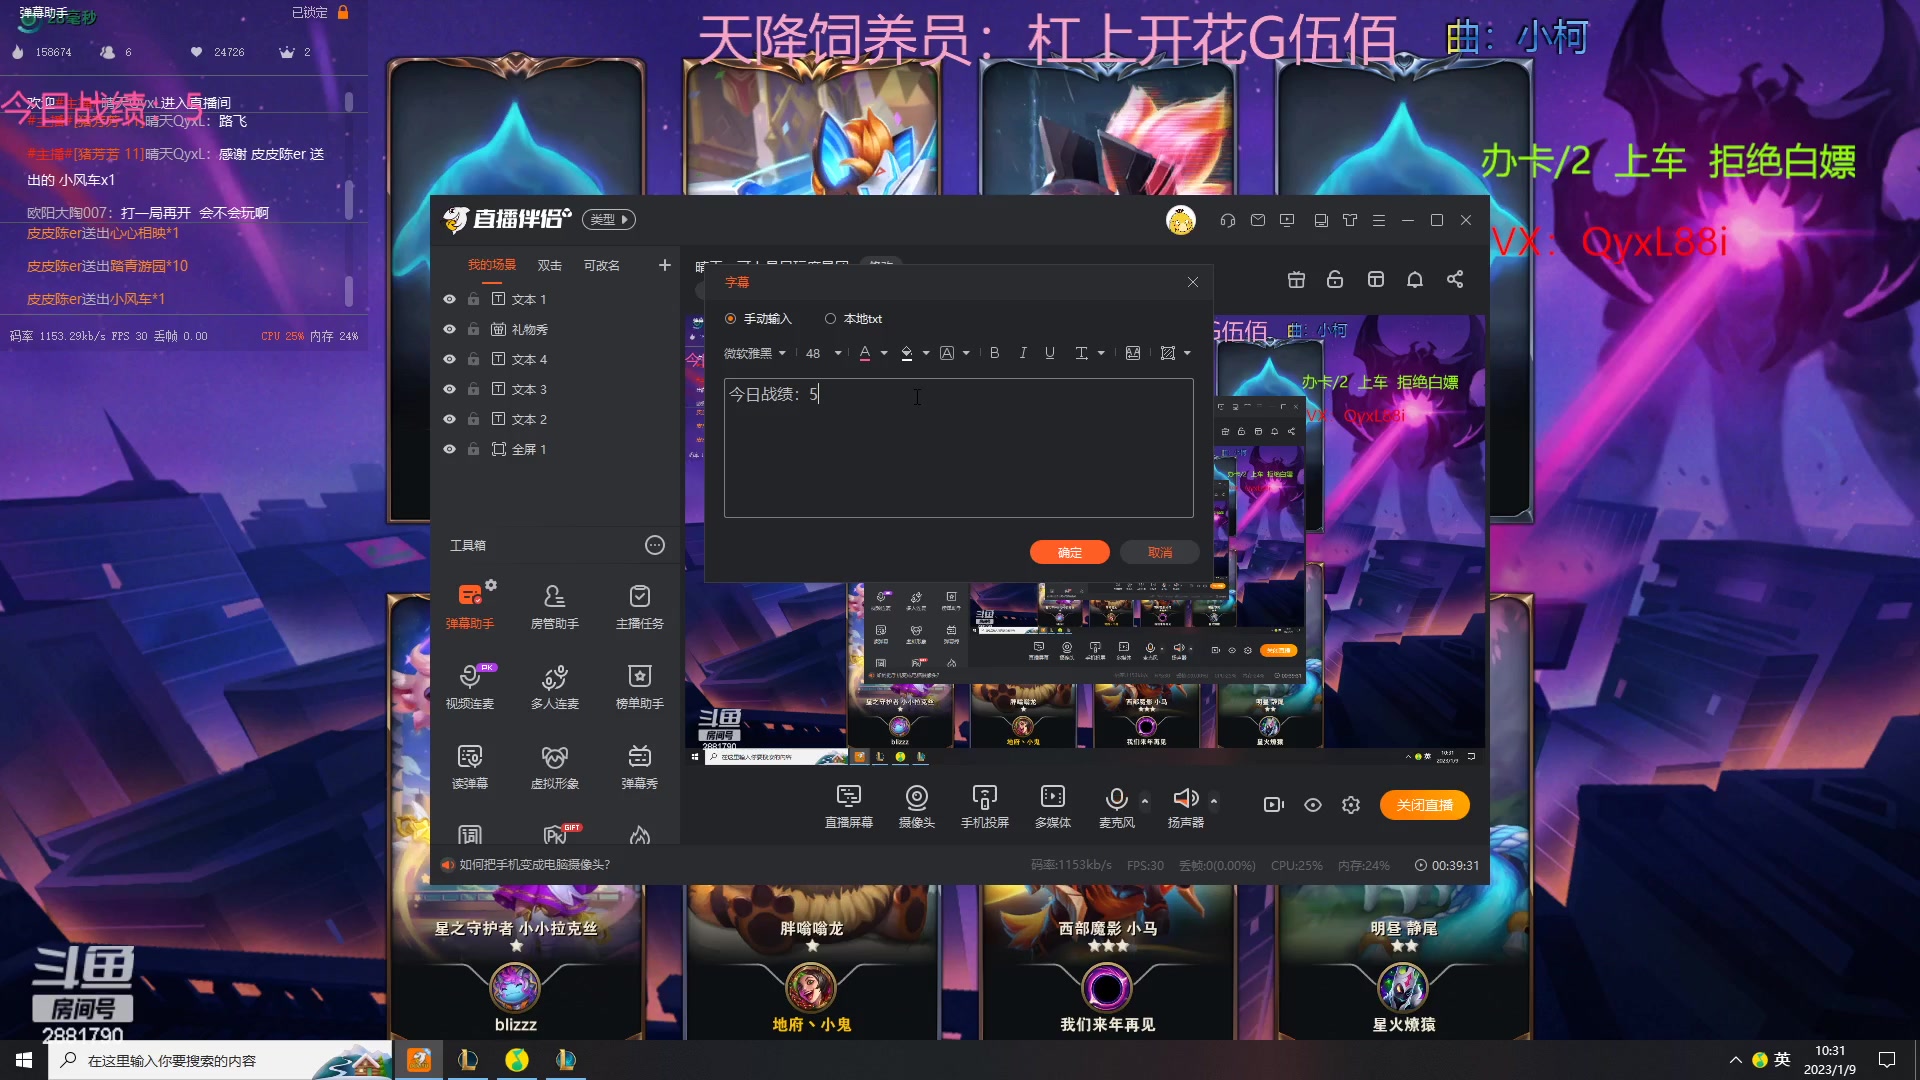Toggle bold text formatting
Viewport: 1920px width, 1080px height.
[994, 353]
